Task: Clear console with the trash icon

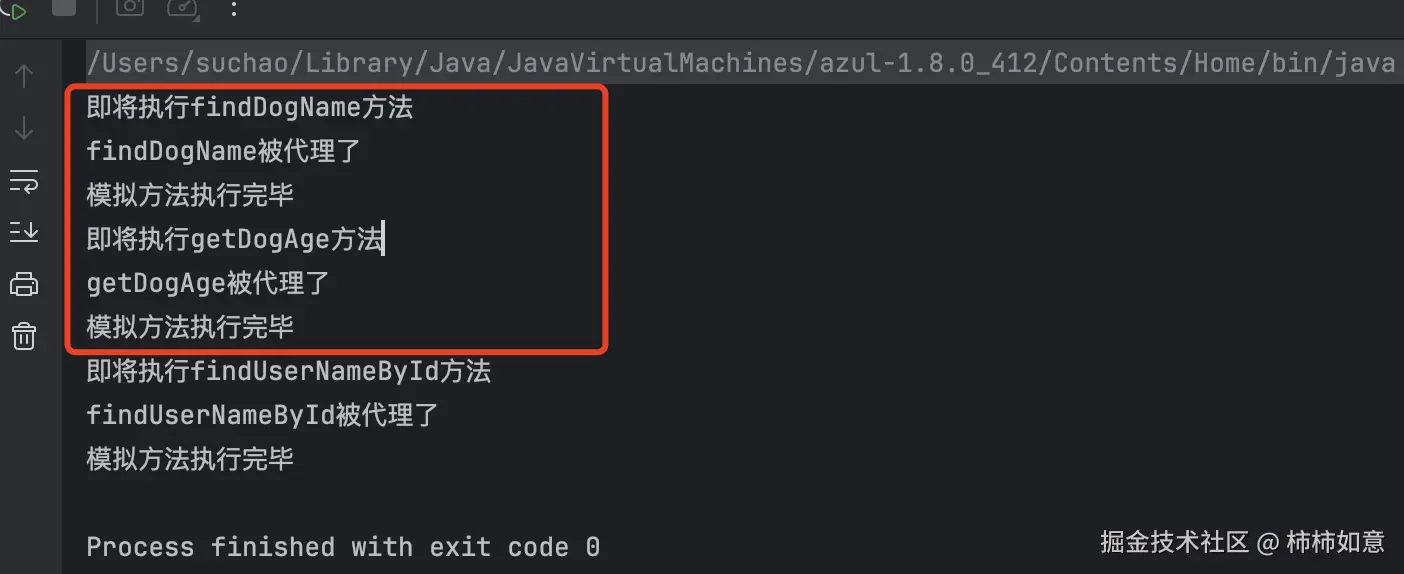Action: point(24,336)
